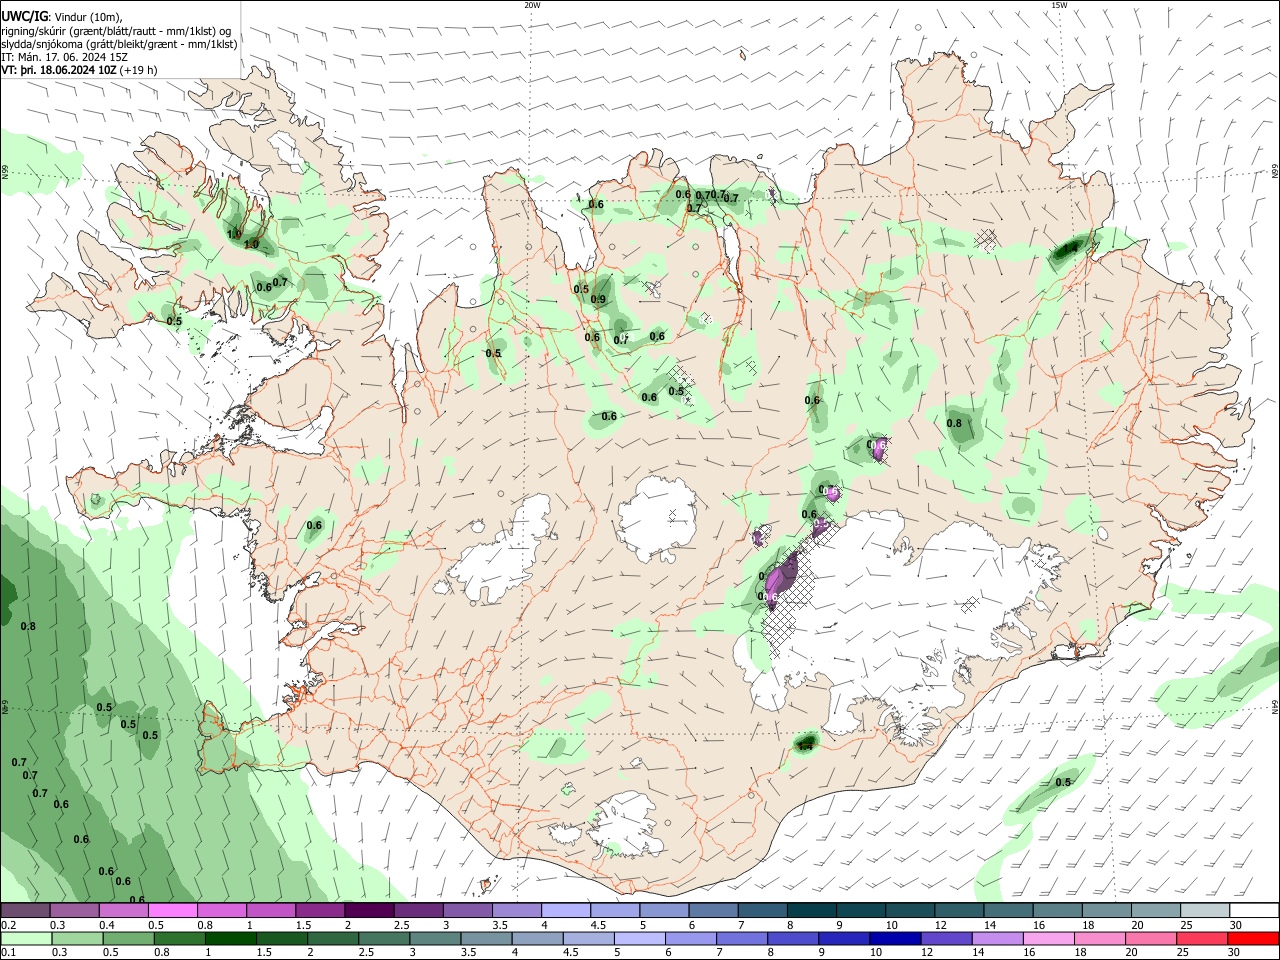Select the 66N latitude label on the right edge

[x=1275, y=173]
